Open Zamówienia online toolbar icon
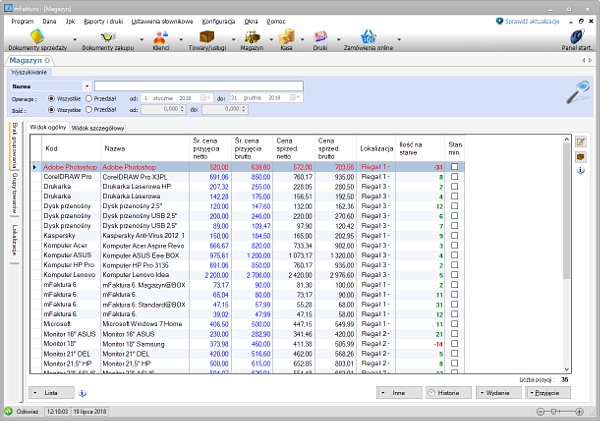Image resolution: width=600 pixels, height=421 pixels. (x=368, y=39)
